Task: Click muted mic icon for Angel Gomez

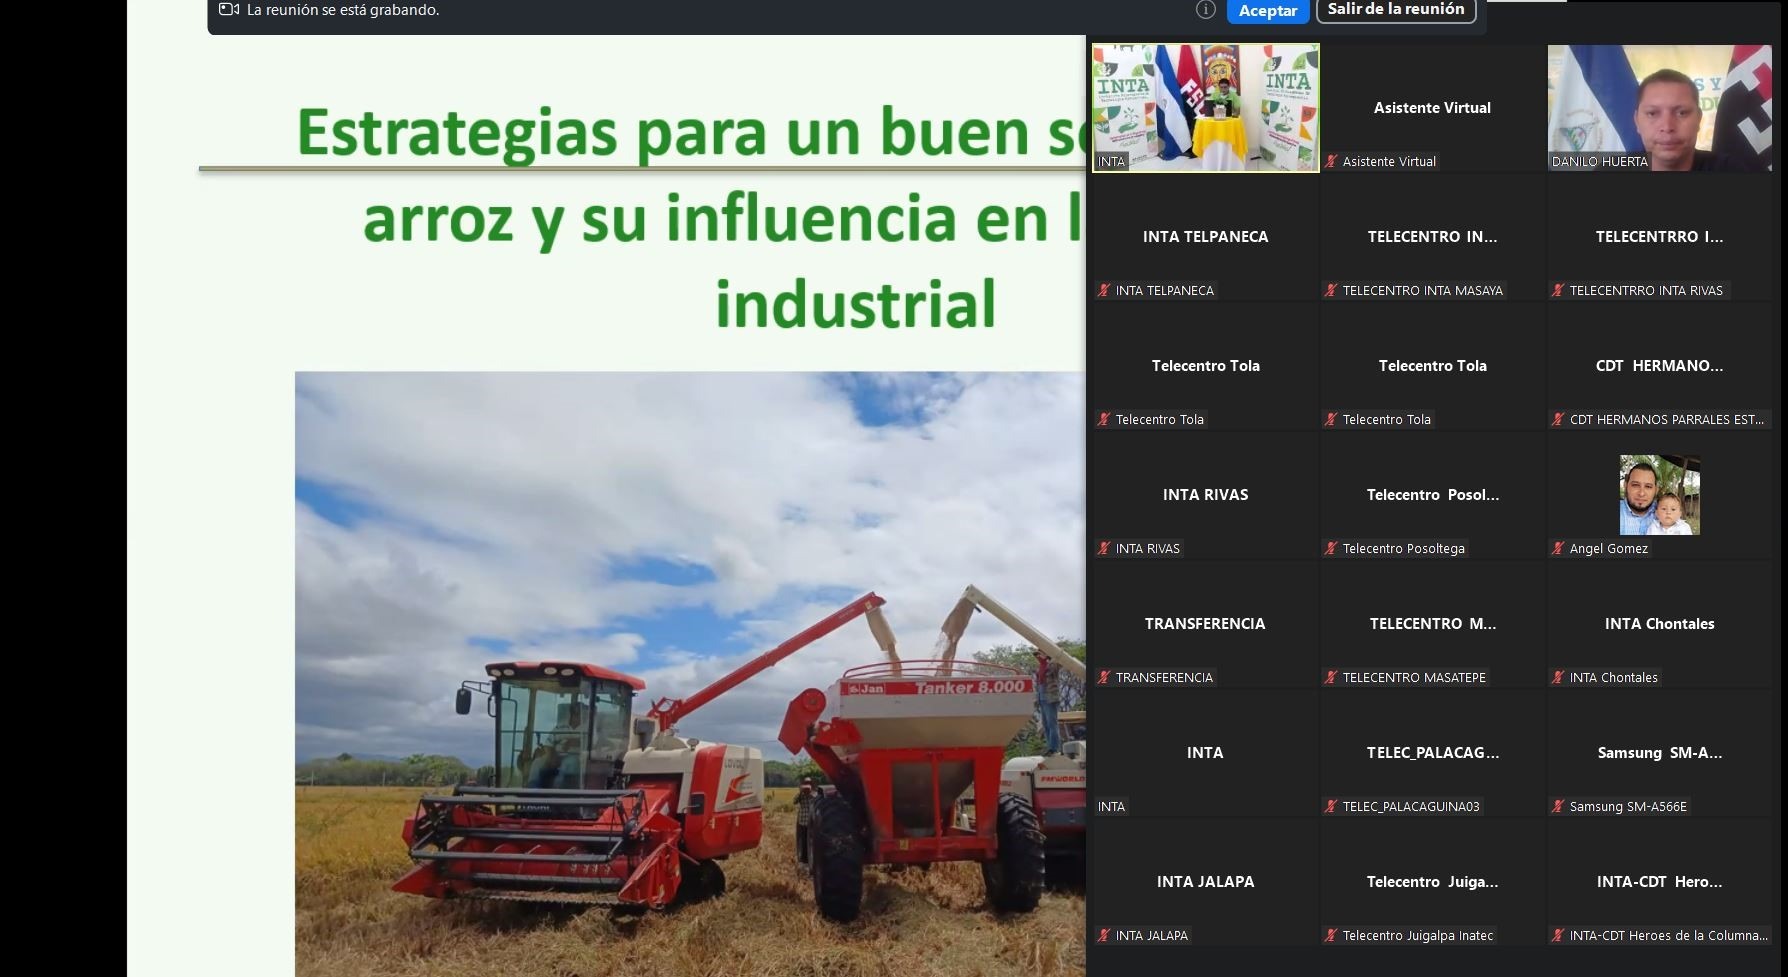Action: click(x=1558, y=549)
